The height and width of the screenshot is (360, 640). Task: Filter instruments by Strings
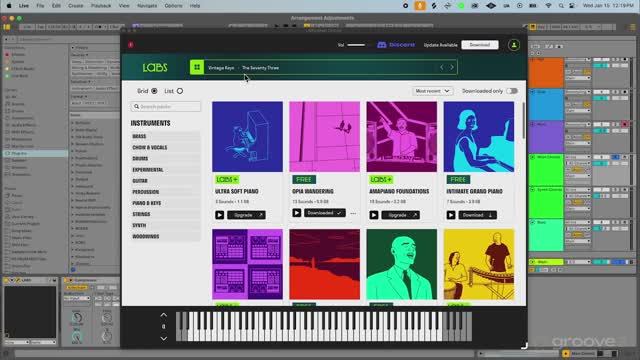pyautogui.click(x=165, y=214)
